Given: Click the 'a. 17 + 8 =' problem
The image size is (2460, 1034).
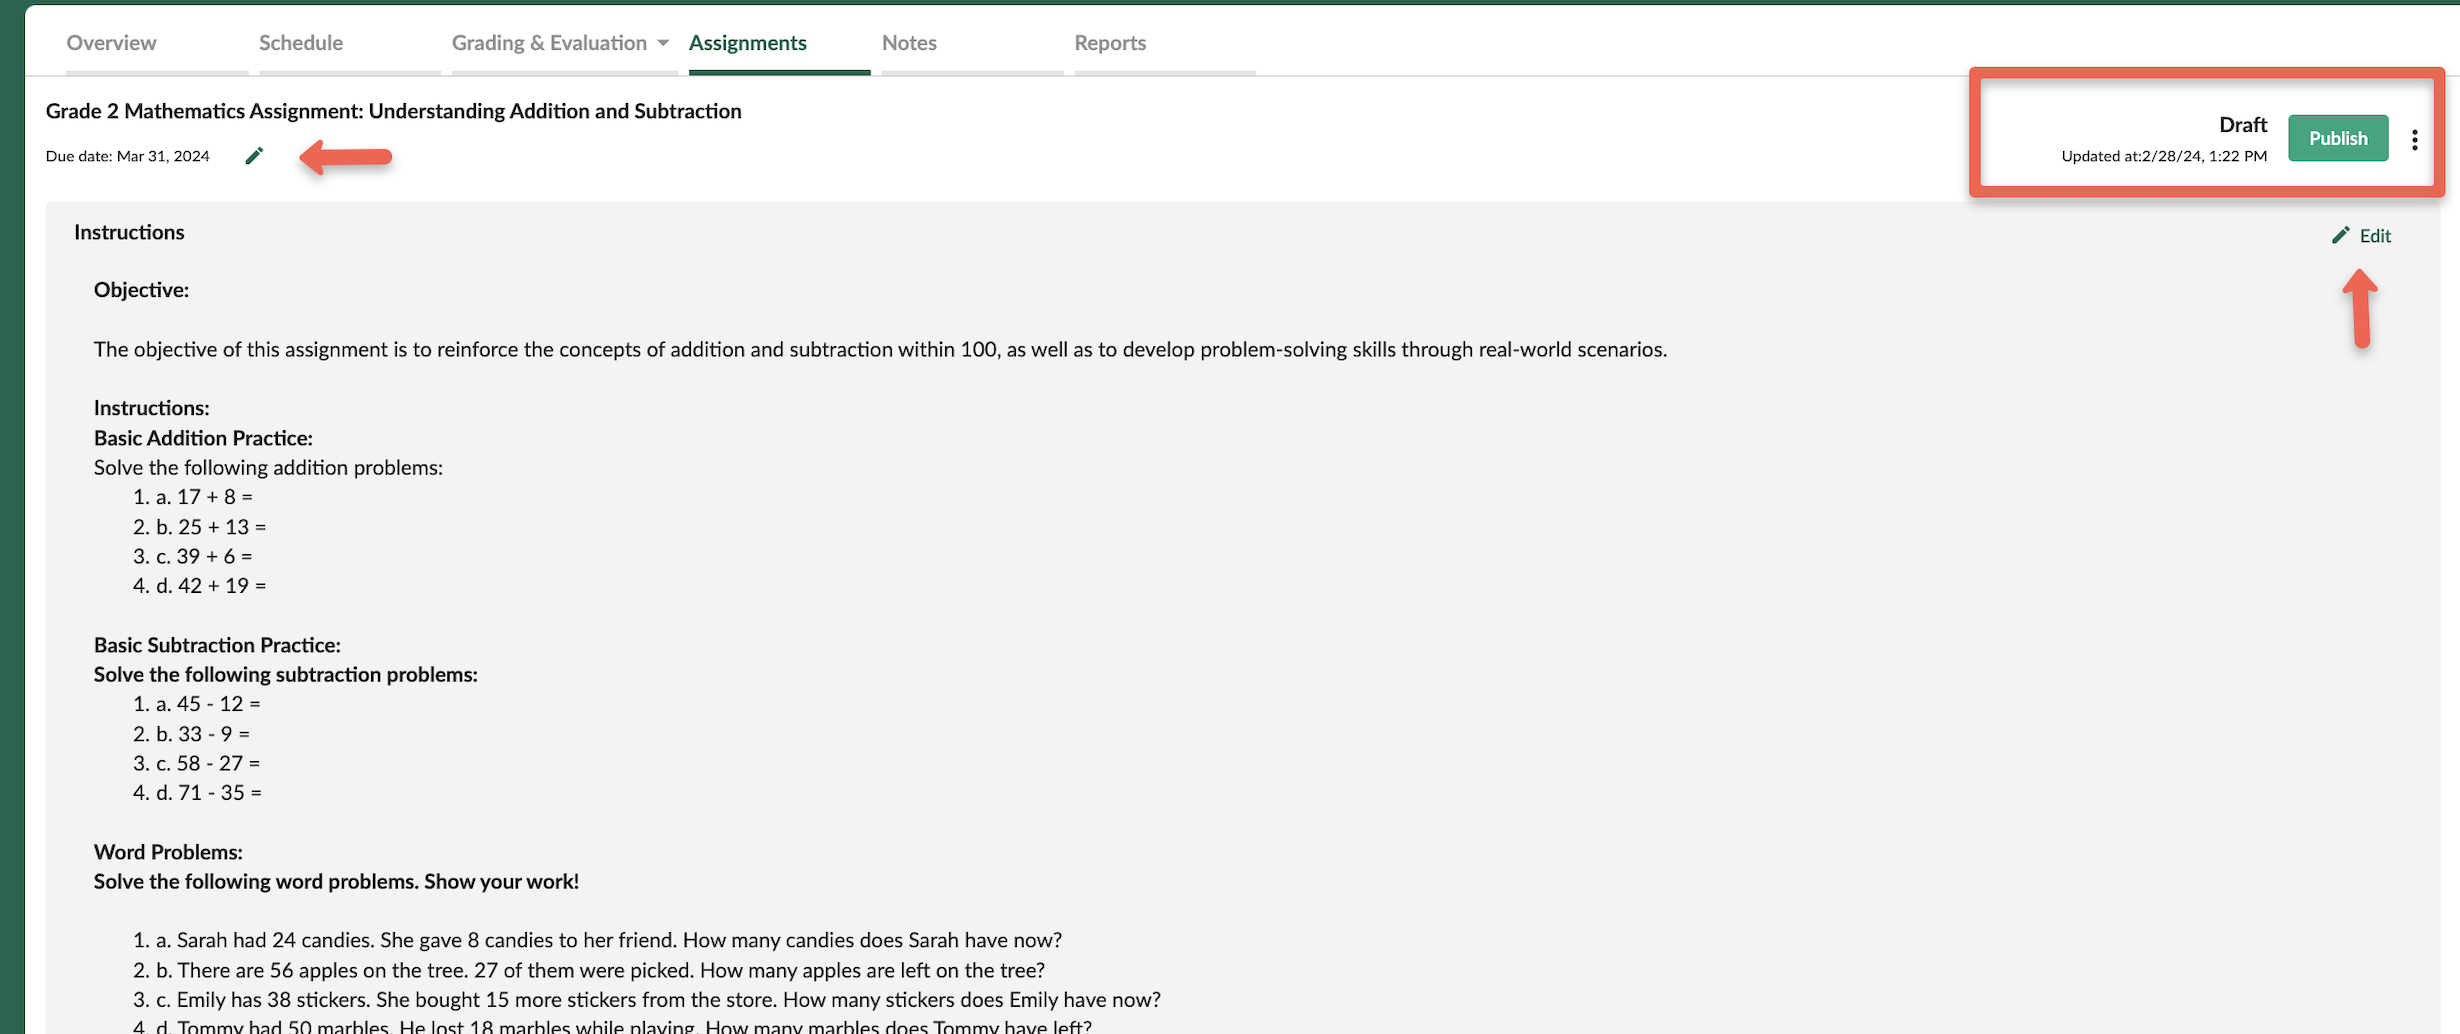Looking at the screenshot, I should tap(204, 497).
